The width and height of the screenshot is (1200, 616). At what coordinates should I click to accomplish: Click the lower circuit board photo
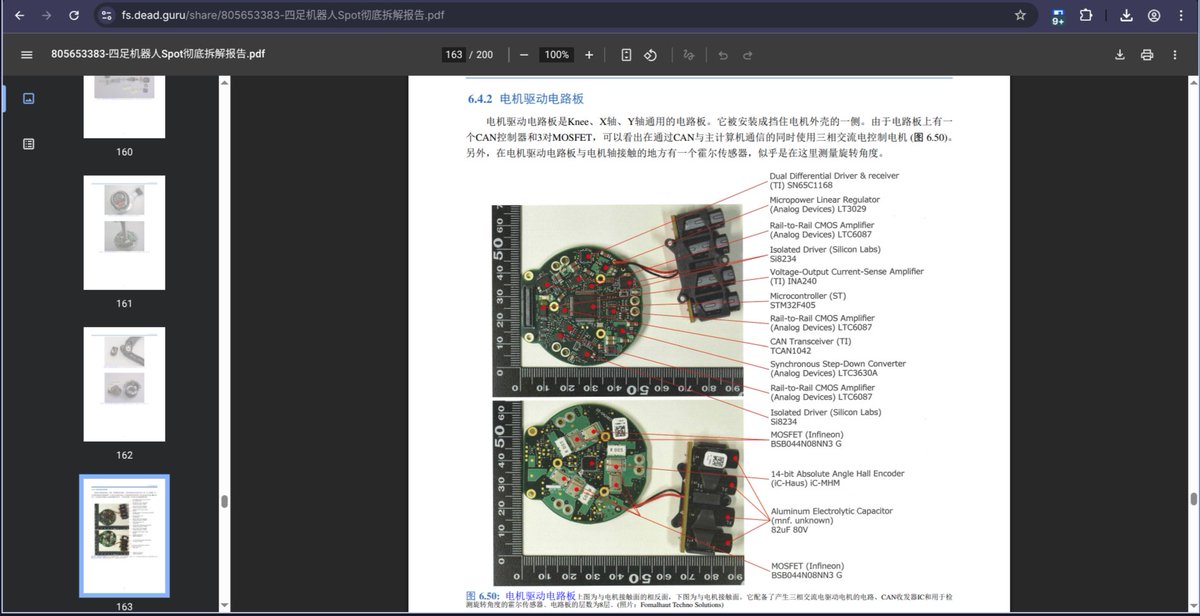617,492
